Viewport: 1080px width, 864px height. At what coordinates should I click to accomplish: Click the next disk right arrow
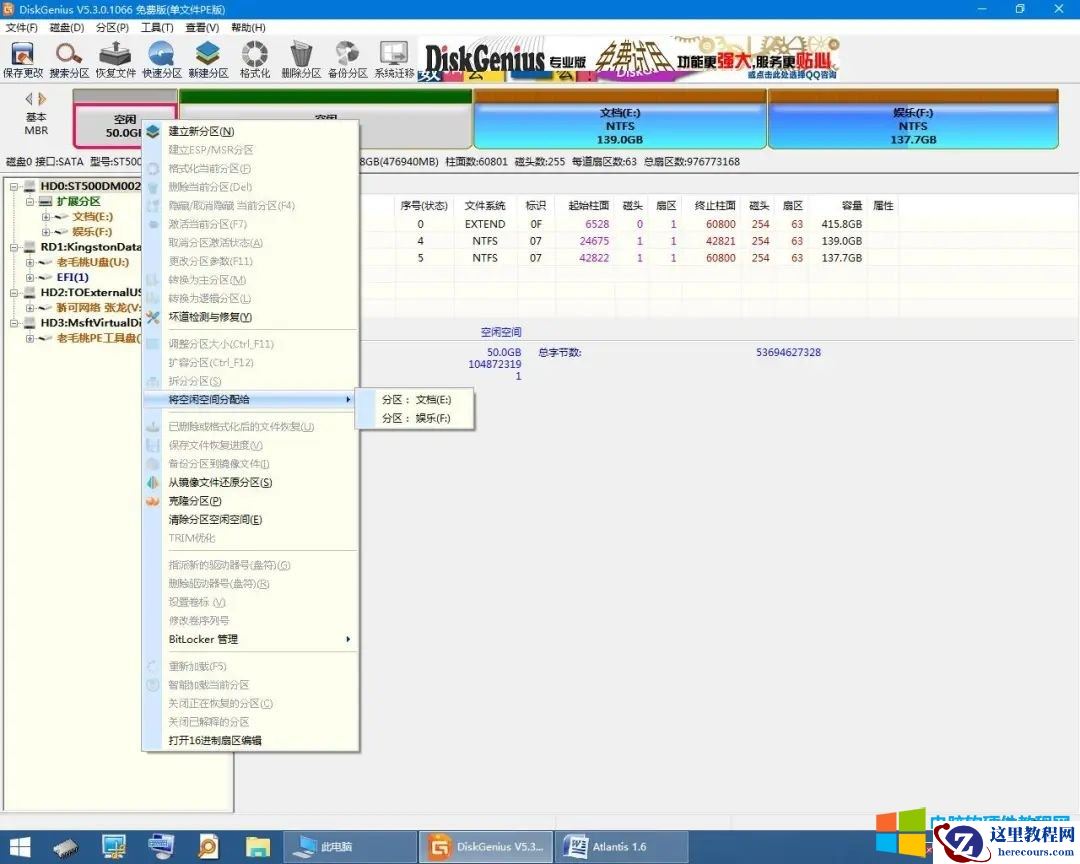(42, 99)
